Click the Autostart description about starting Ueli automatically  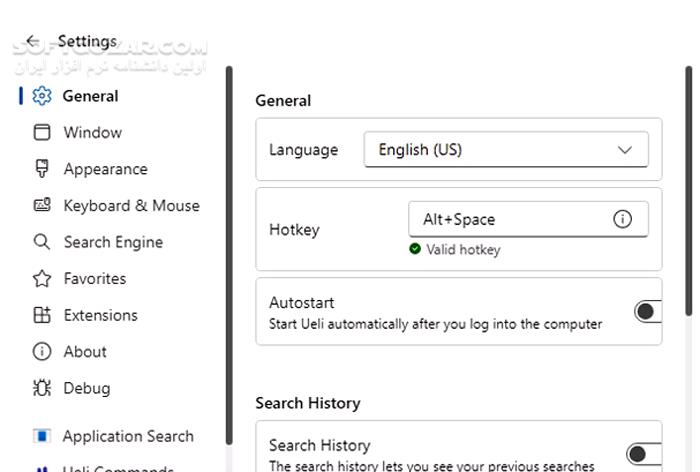pyautogui.click(x=436, y=324)
